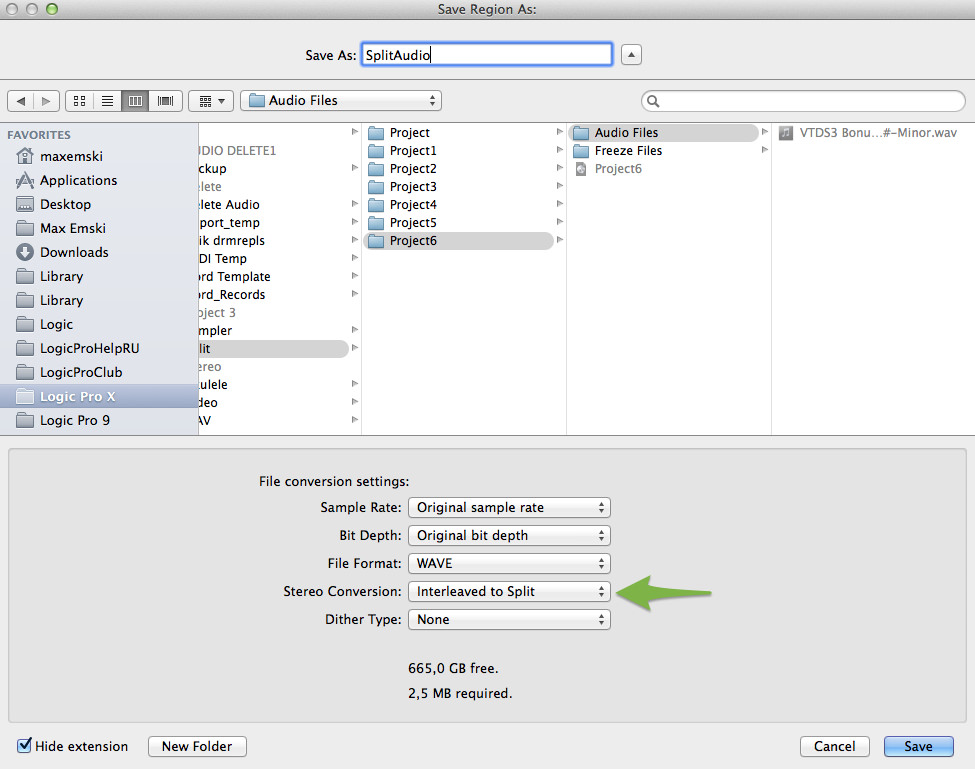Image resolution: width=975 pixels, height=769 pixels.
Task: Click the forward navigation arrow
Action: pyautogui.click(x=45, y=100)
